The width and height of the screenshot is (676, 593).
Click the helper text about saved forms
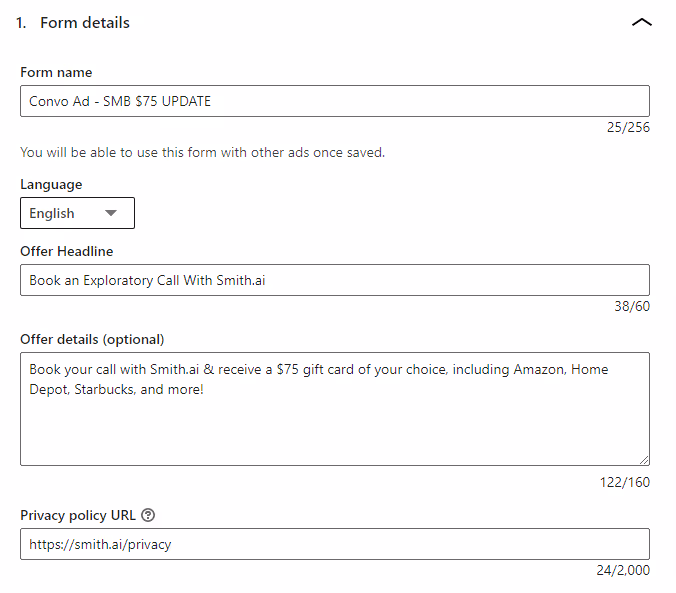(x=202, y=153)
